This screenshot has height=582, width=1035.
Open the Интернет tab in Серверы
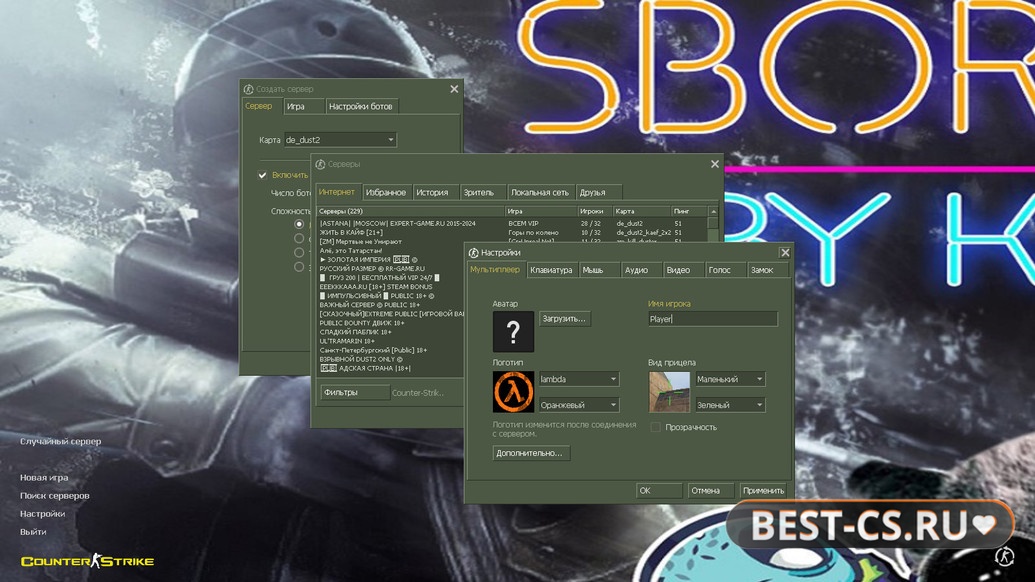pyautogui.click(x=338, y=191)
